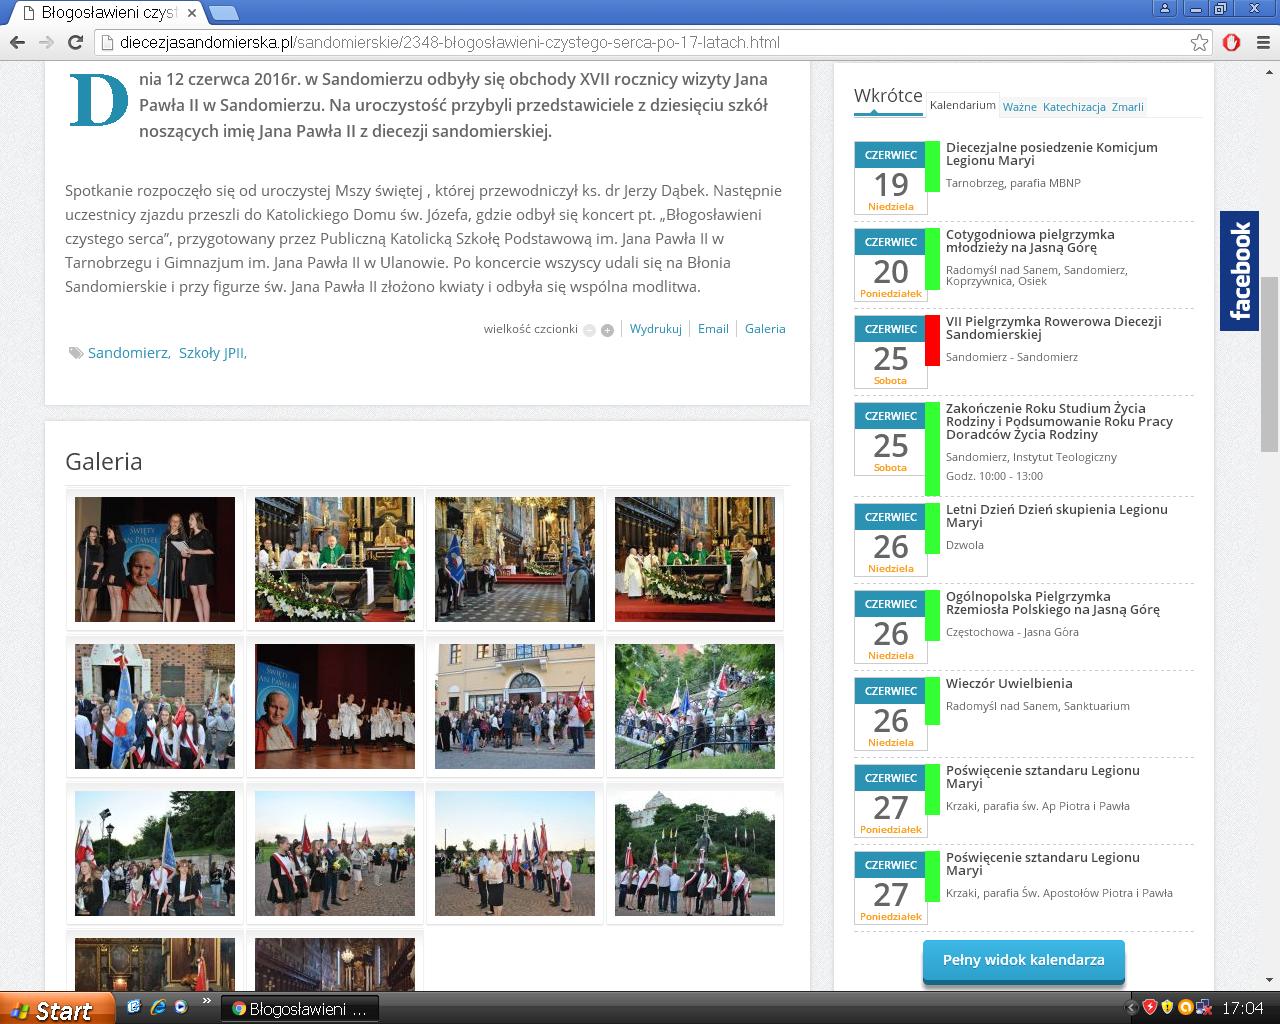1280x1024 pixels.
Task: Open Chrome's user profile button
Action: coord(1164,9)
